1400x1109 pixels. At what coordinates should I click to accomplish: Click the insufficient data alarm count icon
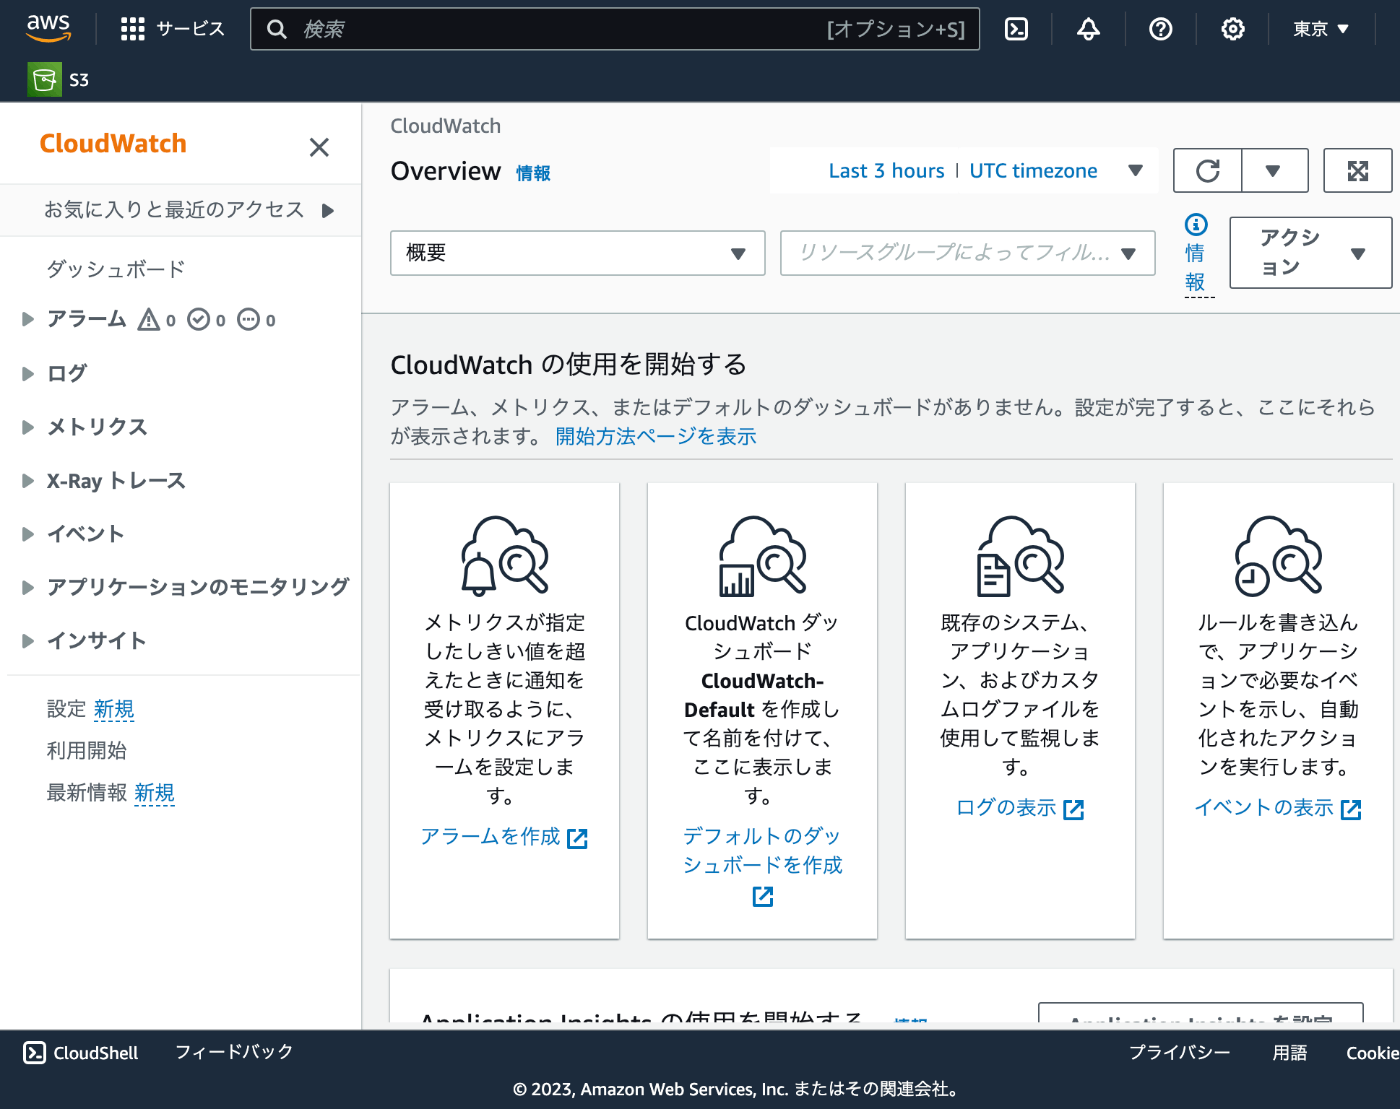(x=248, y=319)
